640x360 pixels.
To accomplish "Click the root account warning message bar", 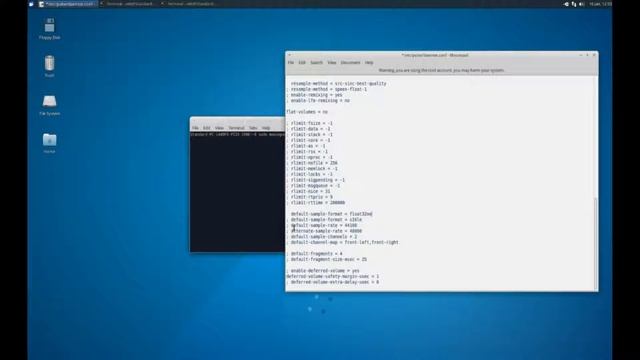I will click(442, 70).
